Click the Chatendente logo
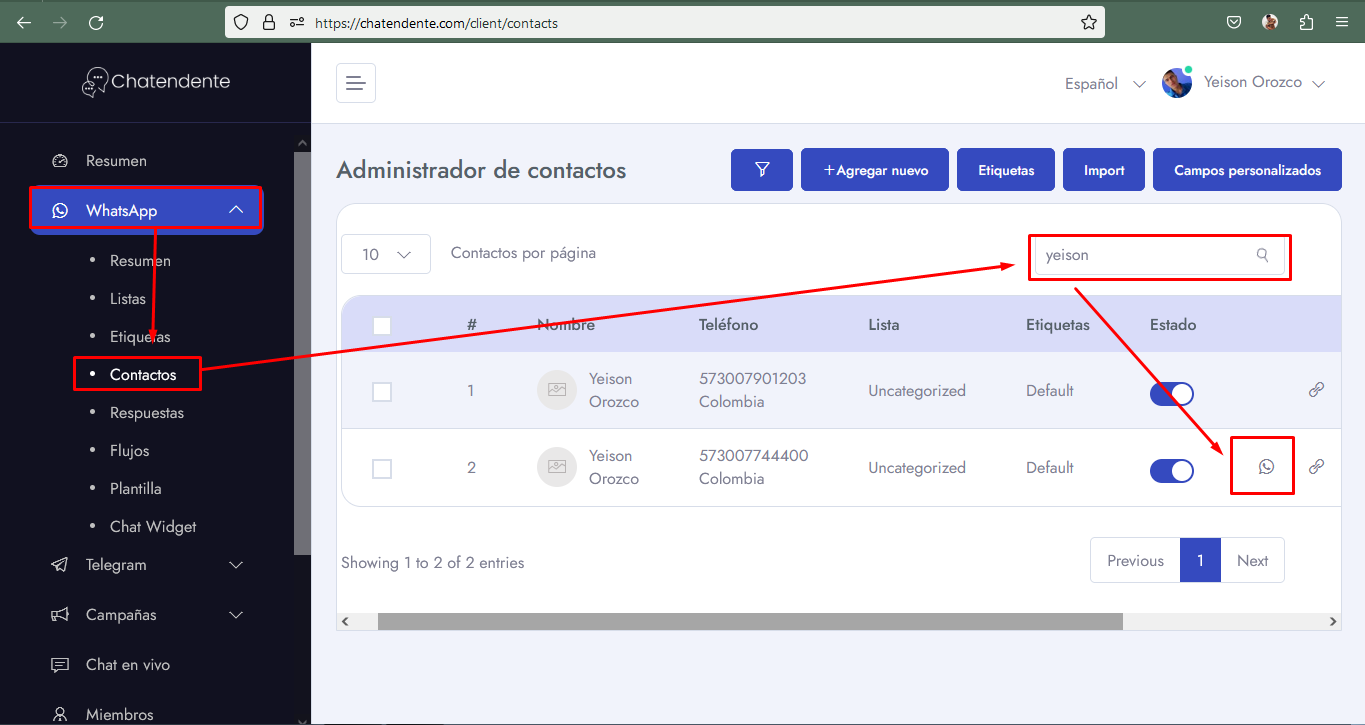1365x725 pixels. [x=156, y=82]
